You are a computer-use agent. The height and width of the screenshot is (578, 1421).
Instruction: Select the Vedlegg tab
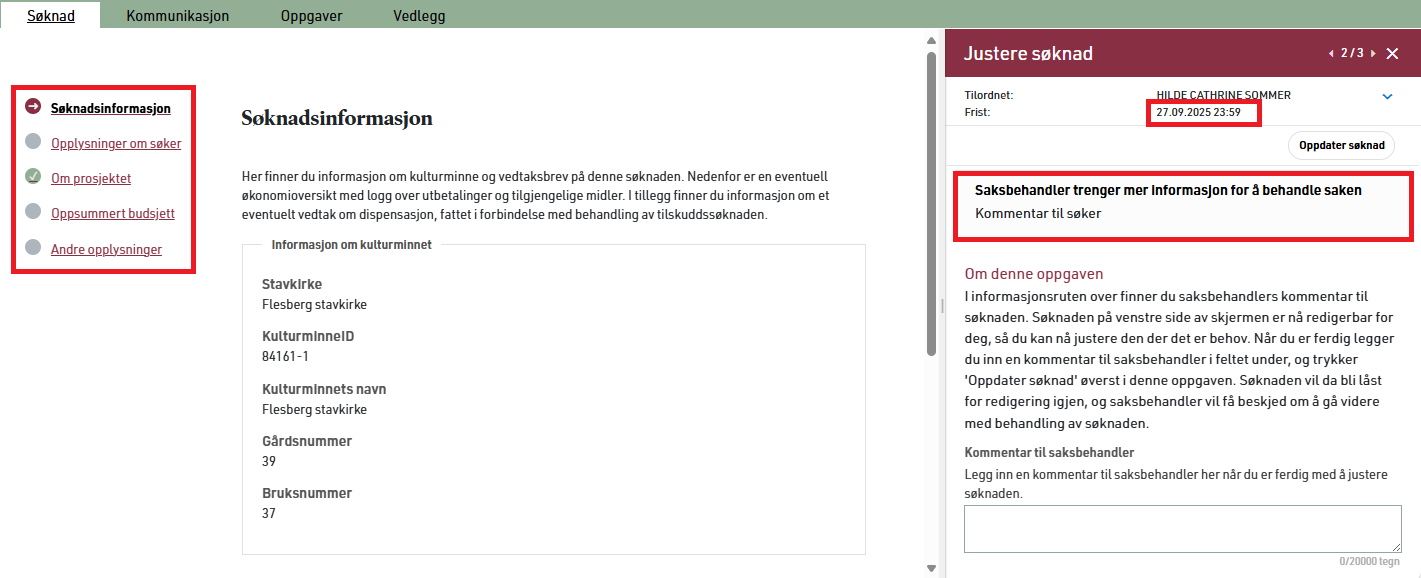419,16
